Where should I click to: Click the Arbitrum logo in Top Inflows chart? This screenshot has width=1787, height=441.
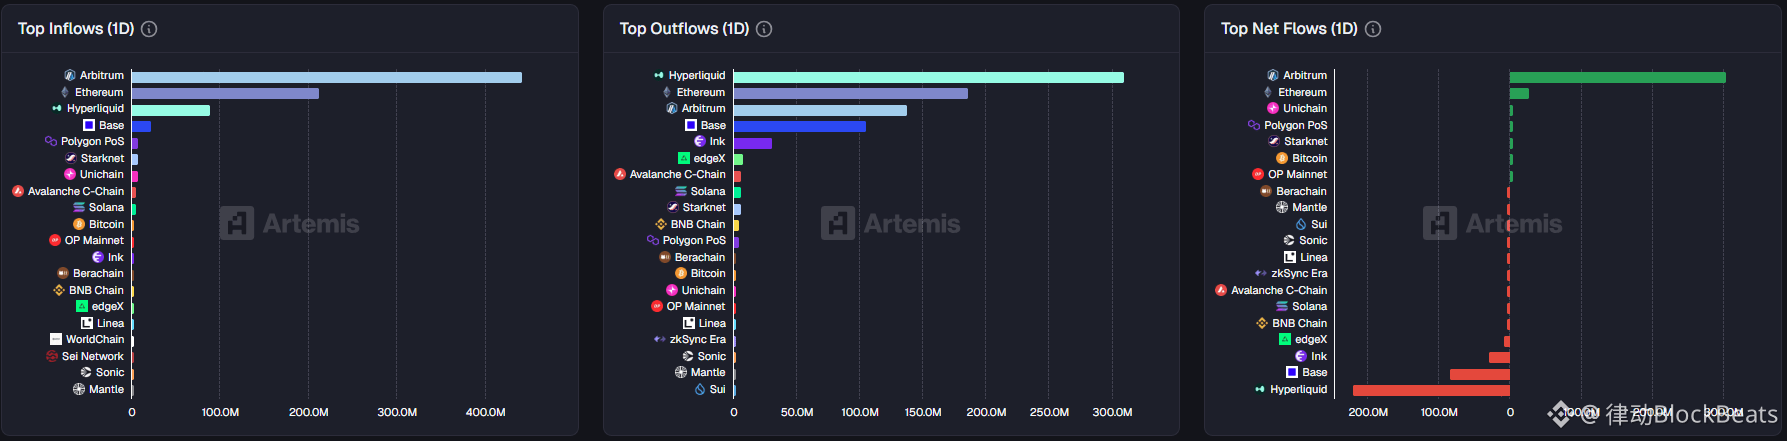(x=70, y=75)
